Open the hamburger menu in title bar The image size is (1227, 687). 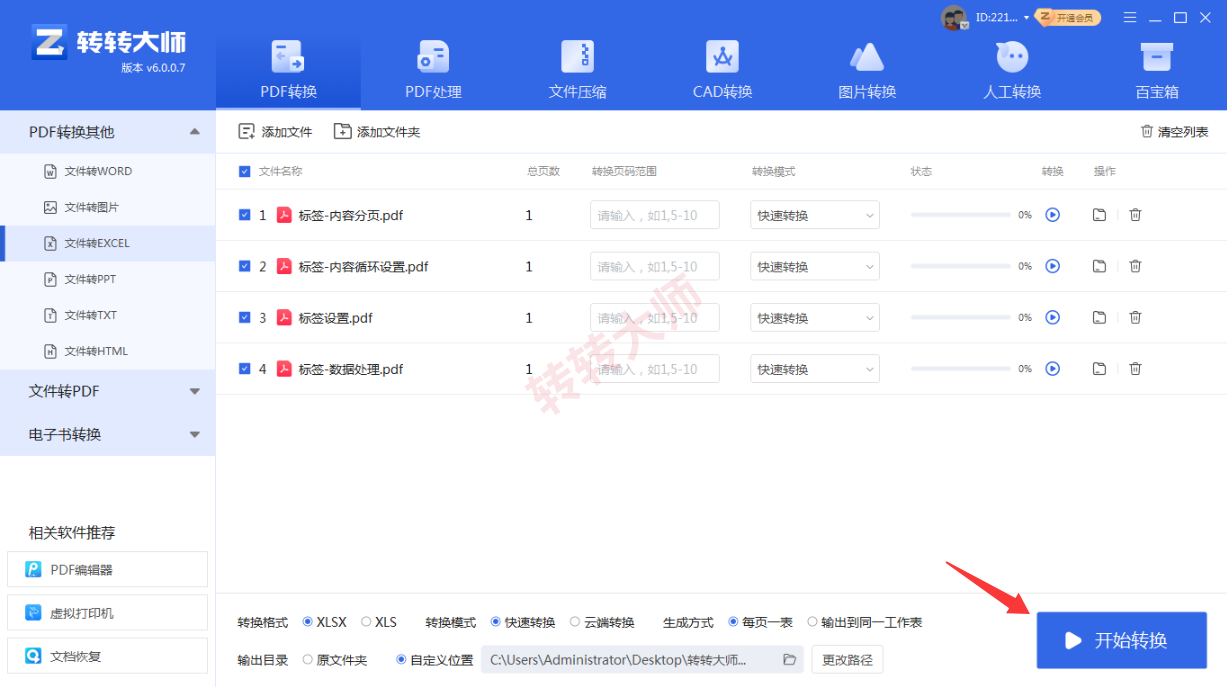pos(1130,17)
